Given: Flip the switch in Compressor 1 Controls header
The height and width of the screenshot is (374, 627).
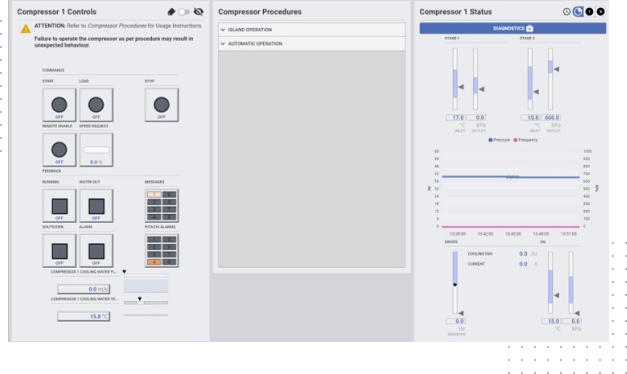Looking at the screenshot, I should pyautogui.click(x=184, y=12).
